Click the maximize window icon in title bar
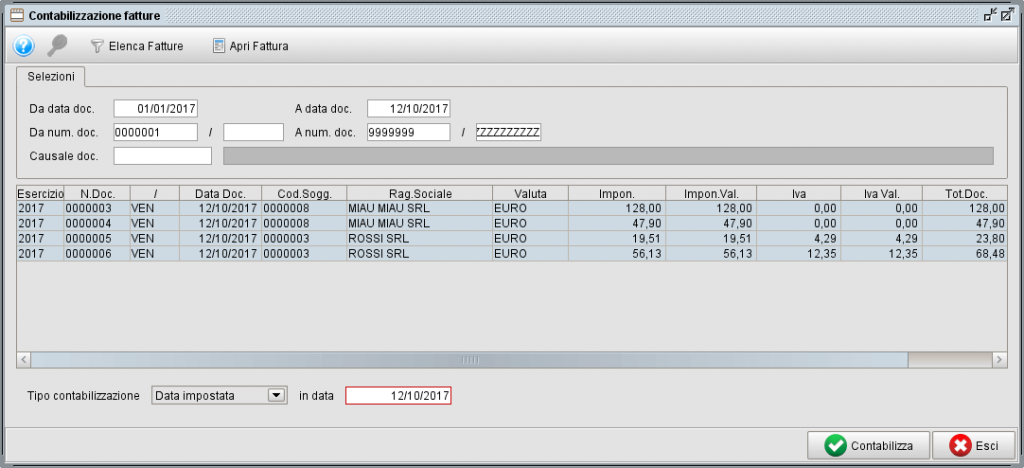This screenshot has width=1024, height=468. 1008,15
